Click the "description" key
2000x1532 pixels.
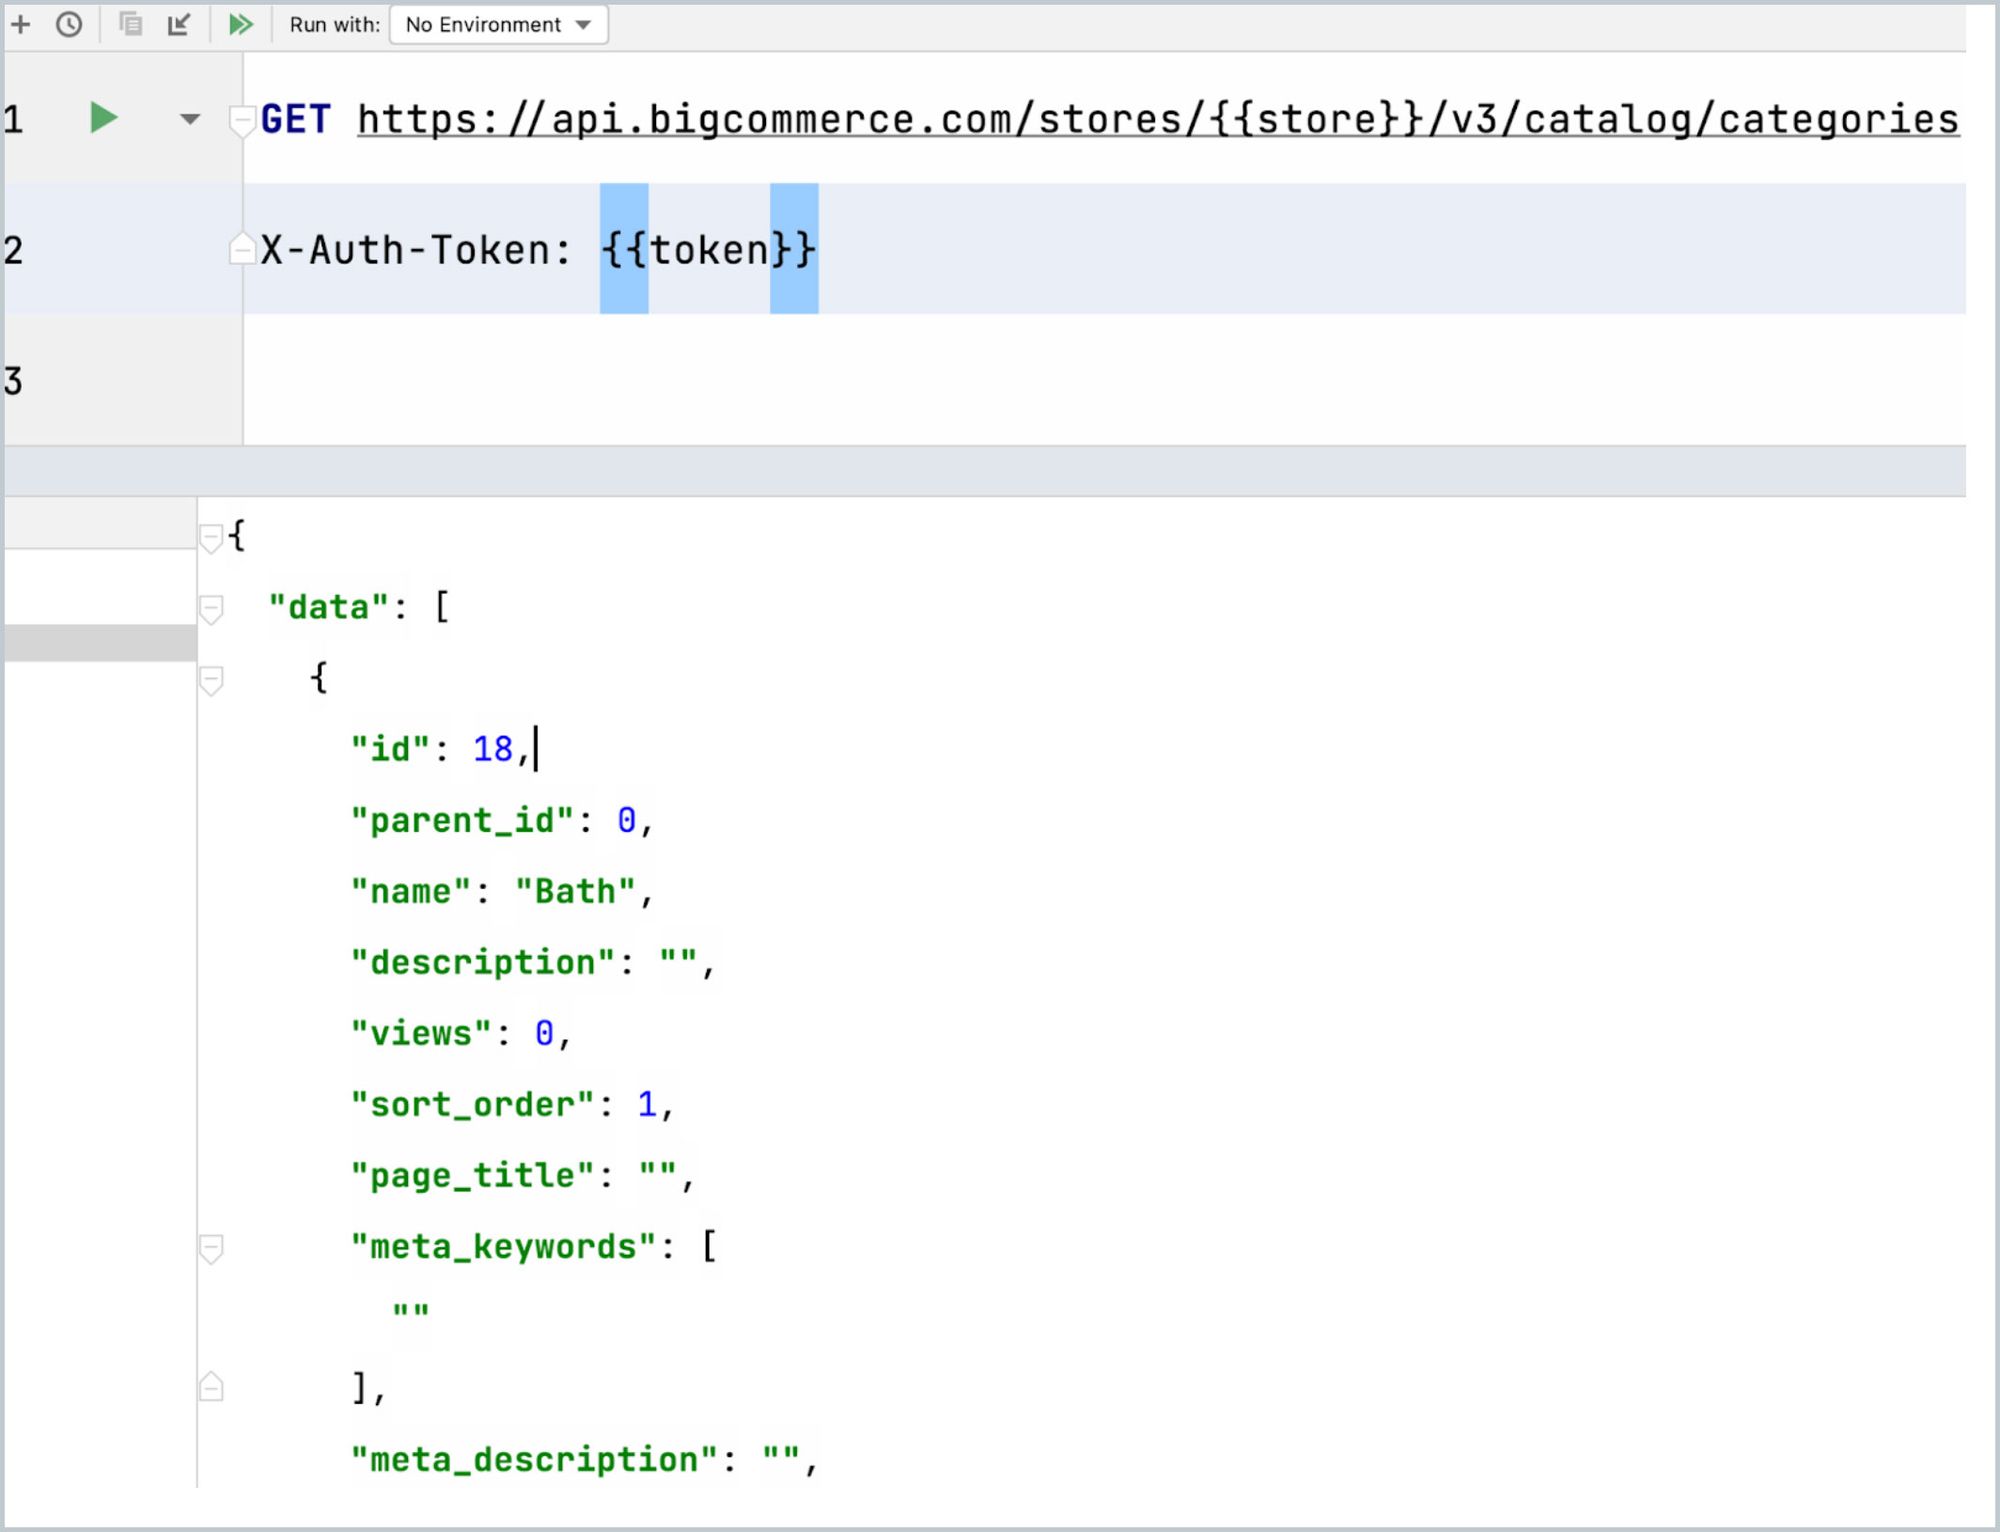[482, 962]
